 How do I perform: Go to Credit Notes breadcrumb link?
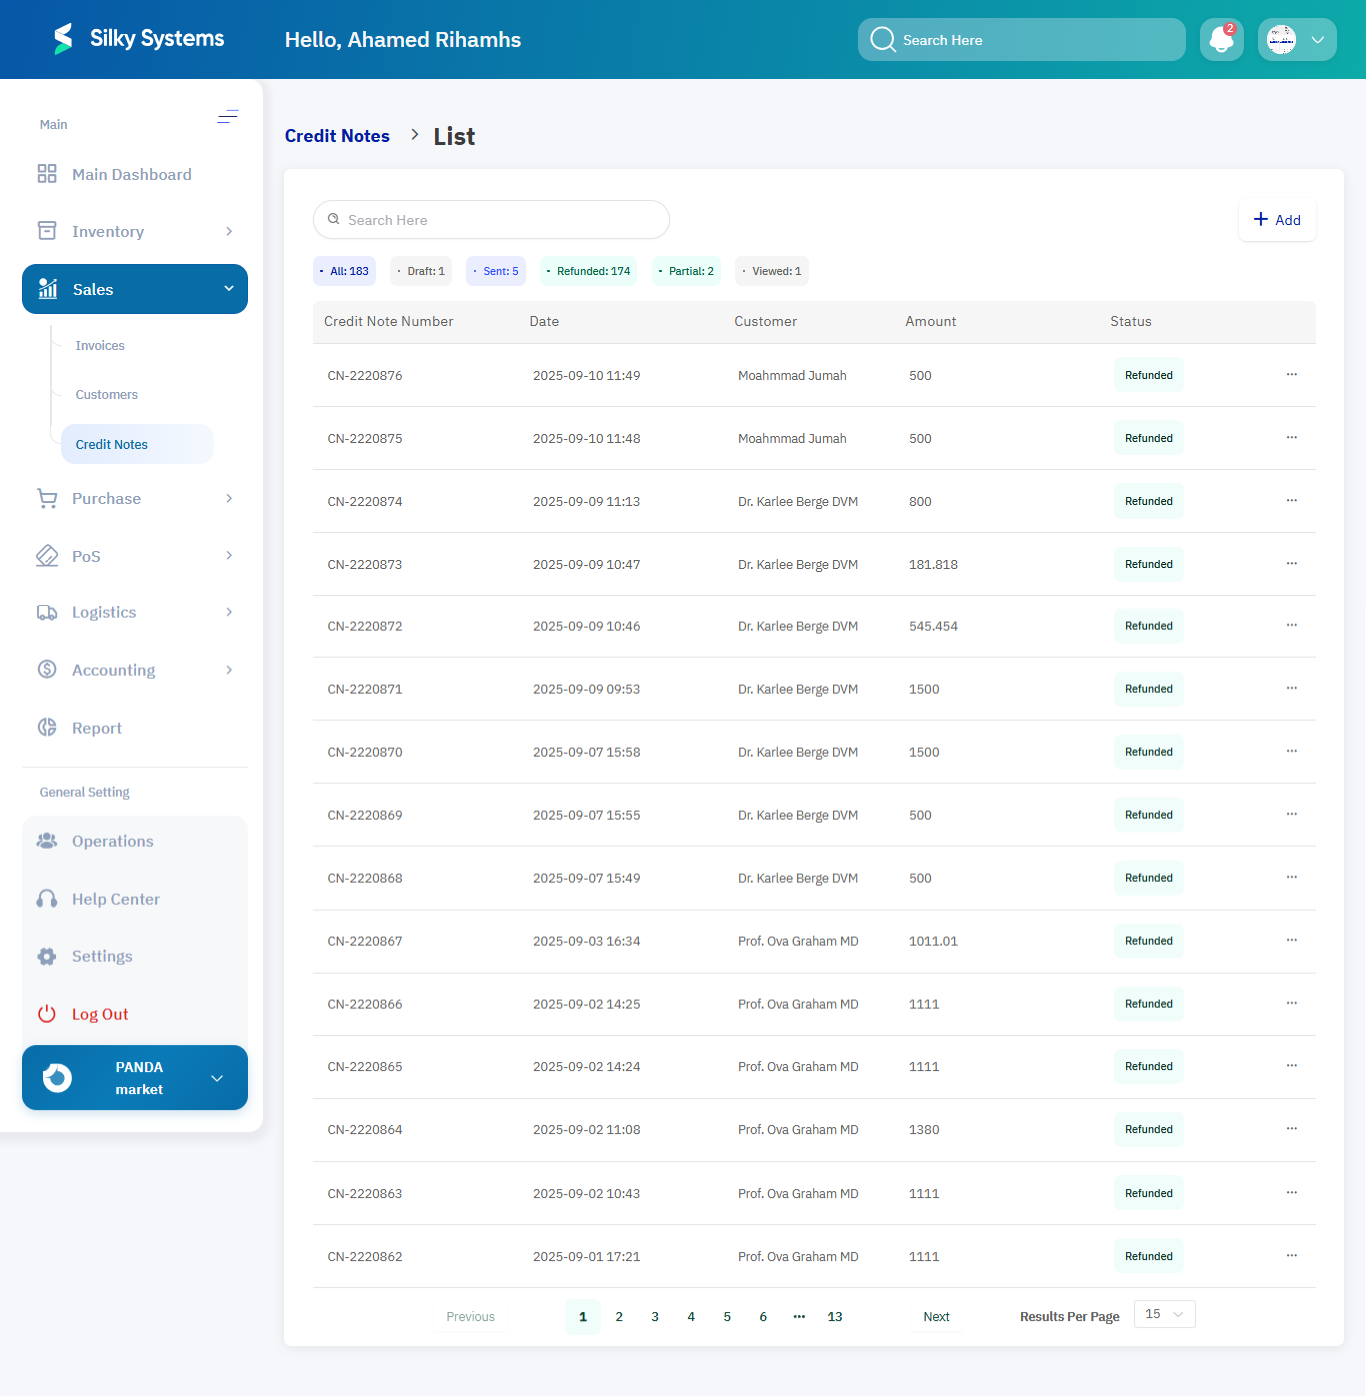(x=337, y=135)
